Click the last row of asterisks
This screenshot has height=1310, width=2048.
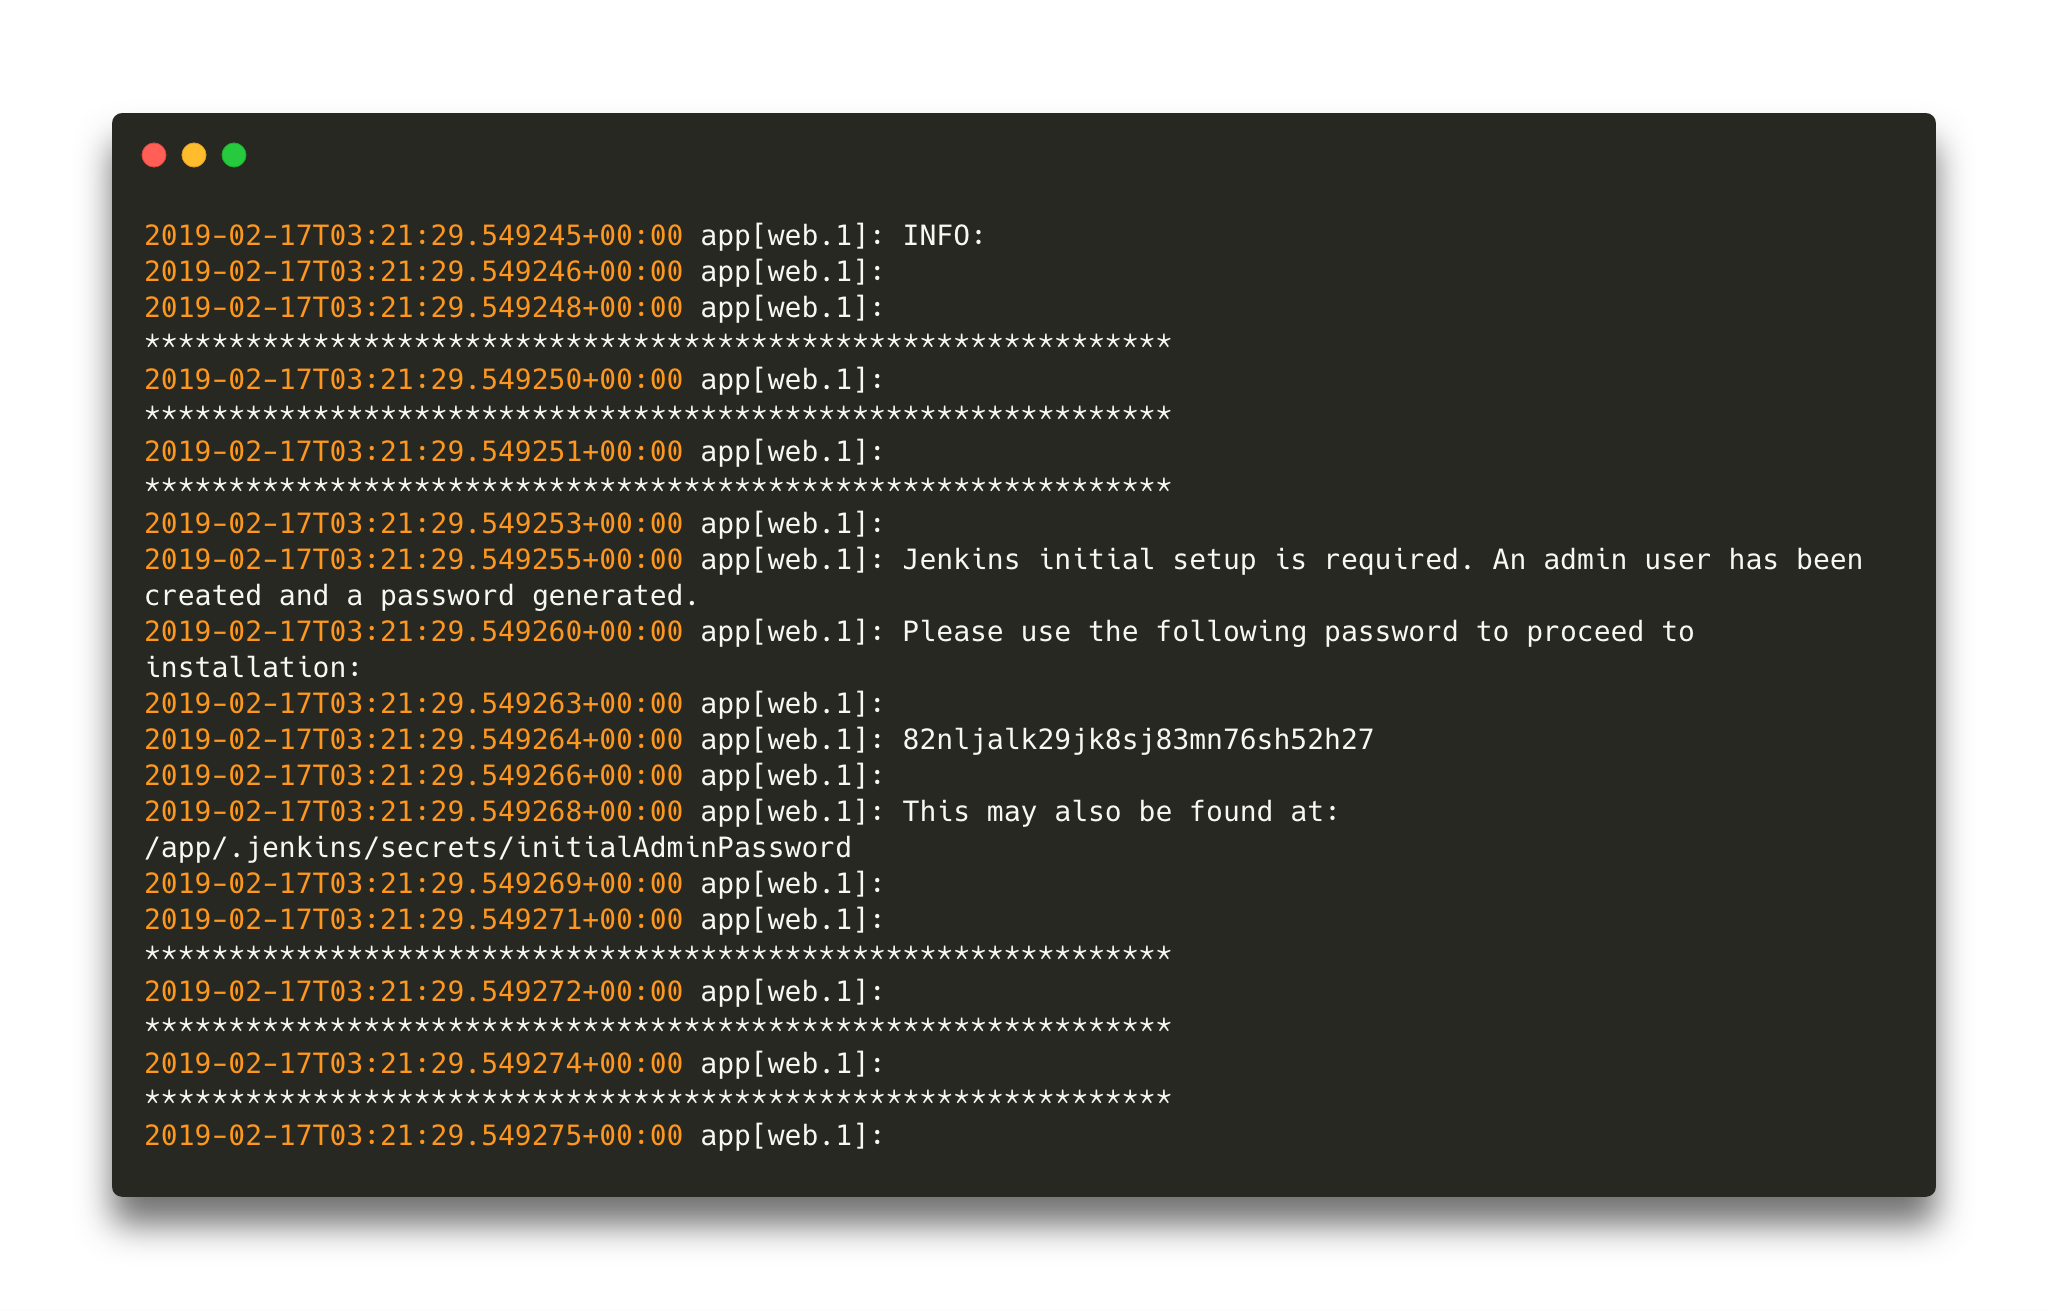click(658, 1100)
